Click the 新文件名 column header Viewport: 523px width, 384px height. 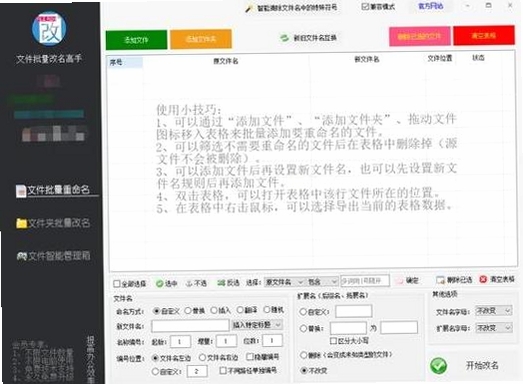(367, 59)
